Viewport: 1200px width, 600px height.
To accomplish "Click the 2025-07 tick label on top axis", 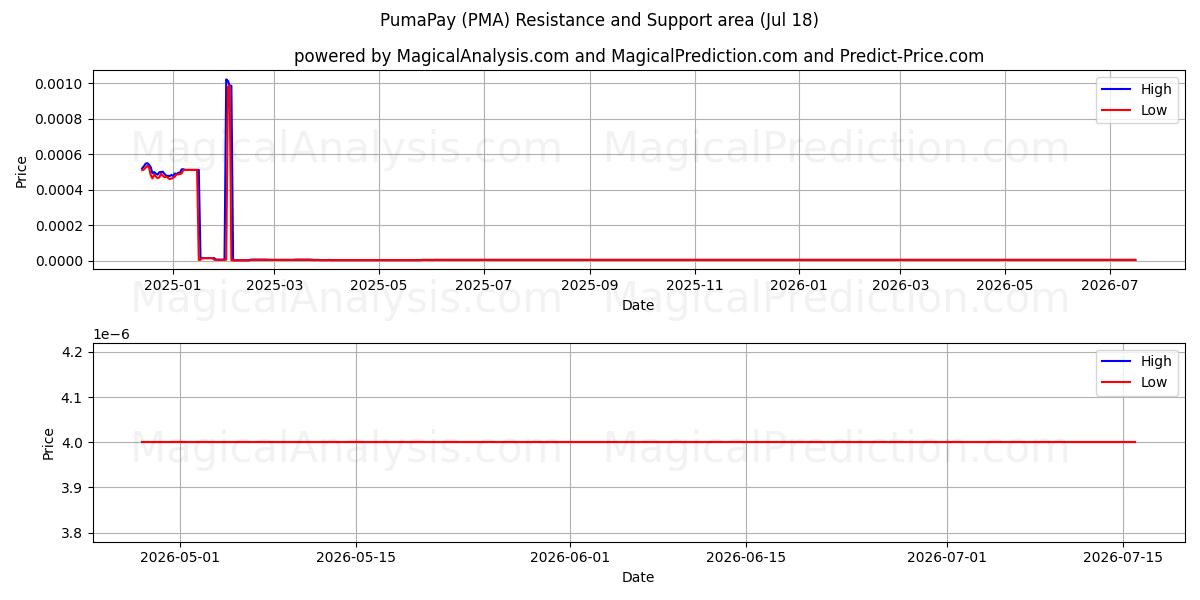I will 484,285.
